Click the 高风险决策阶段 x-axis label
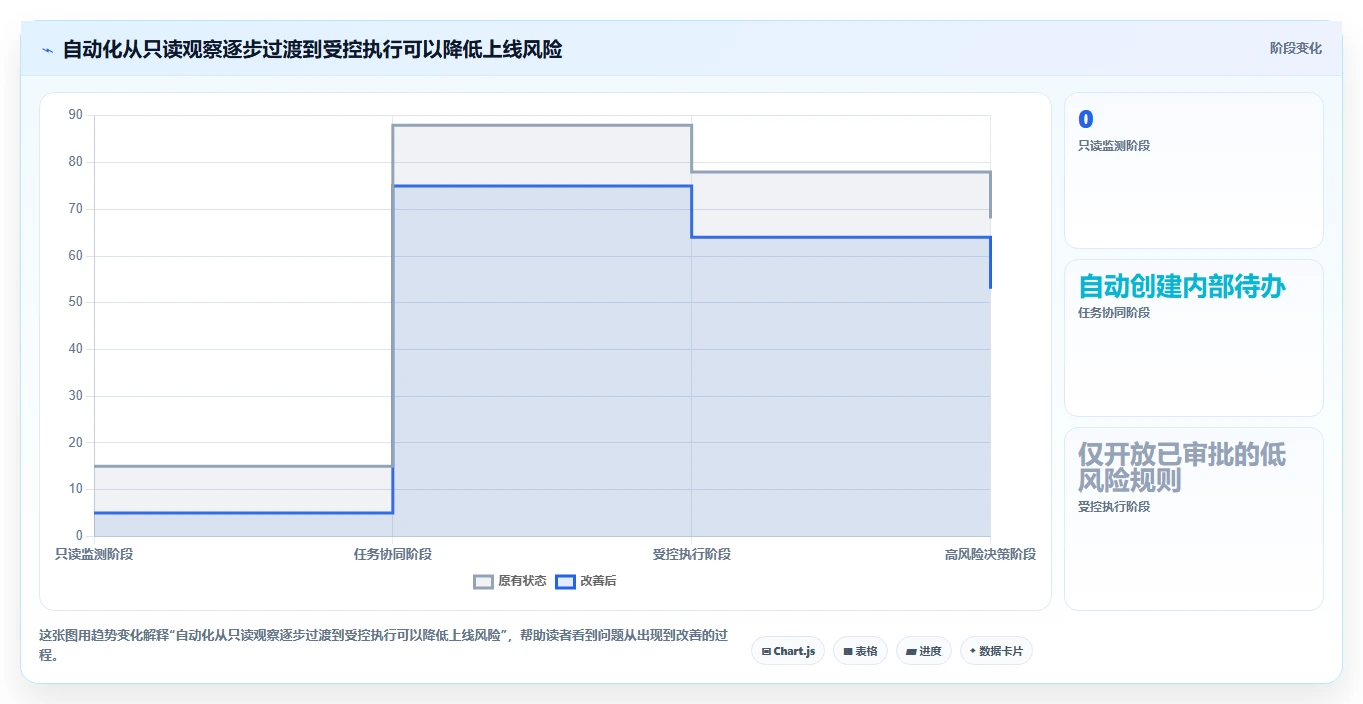The height and width of the screenshot is (704, 1363). (x=990, y=554)
